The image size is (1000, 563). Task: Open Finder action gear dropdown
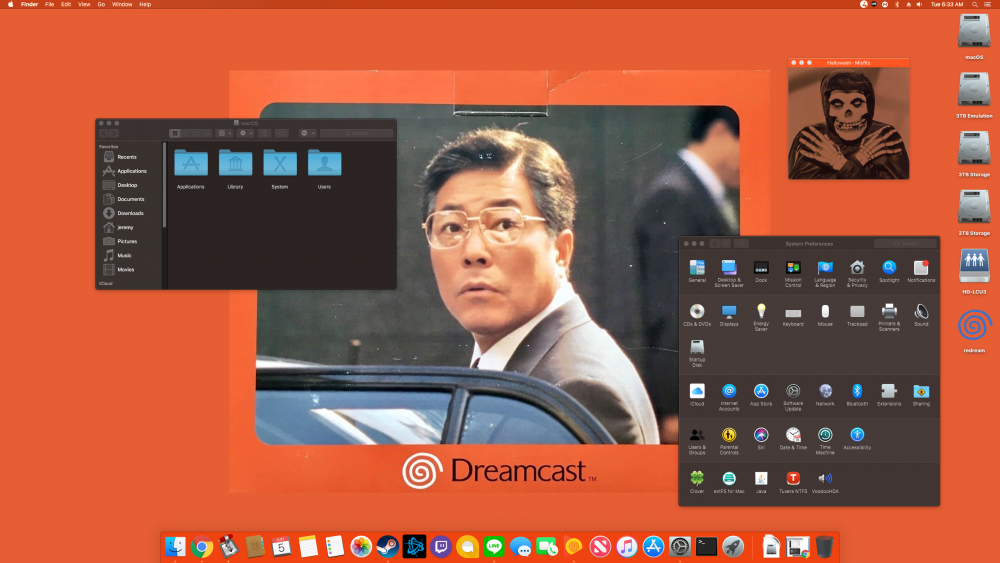click(246, 133)
